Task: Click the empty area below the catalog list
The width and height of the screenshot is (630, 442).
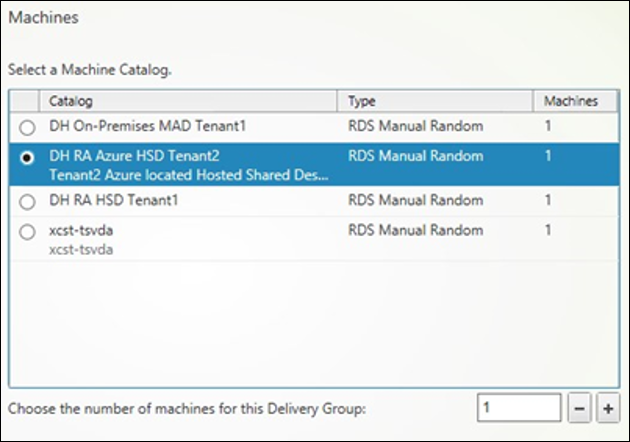Action: pos(310,320)
